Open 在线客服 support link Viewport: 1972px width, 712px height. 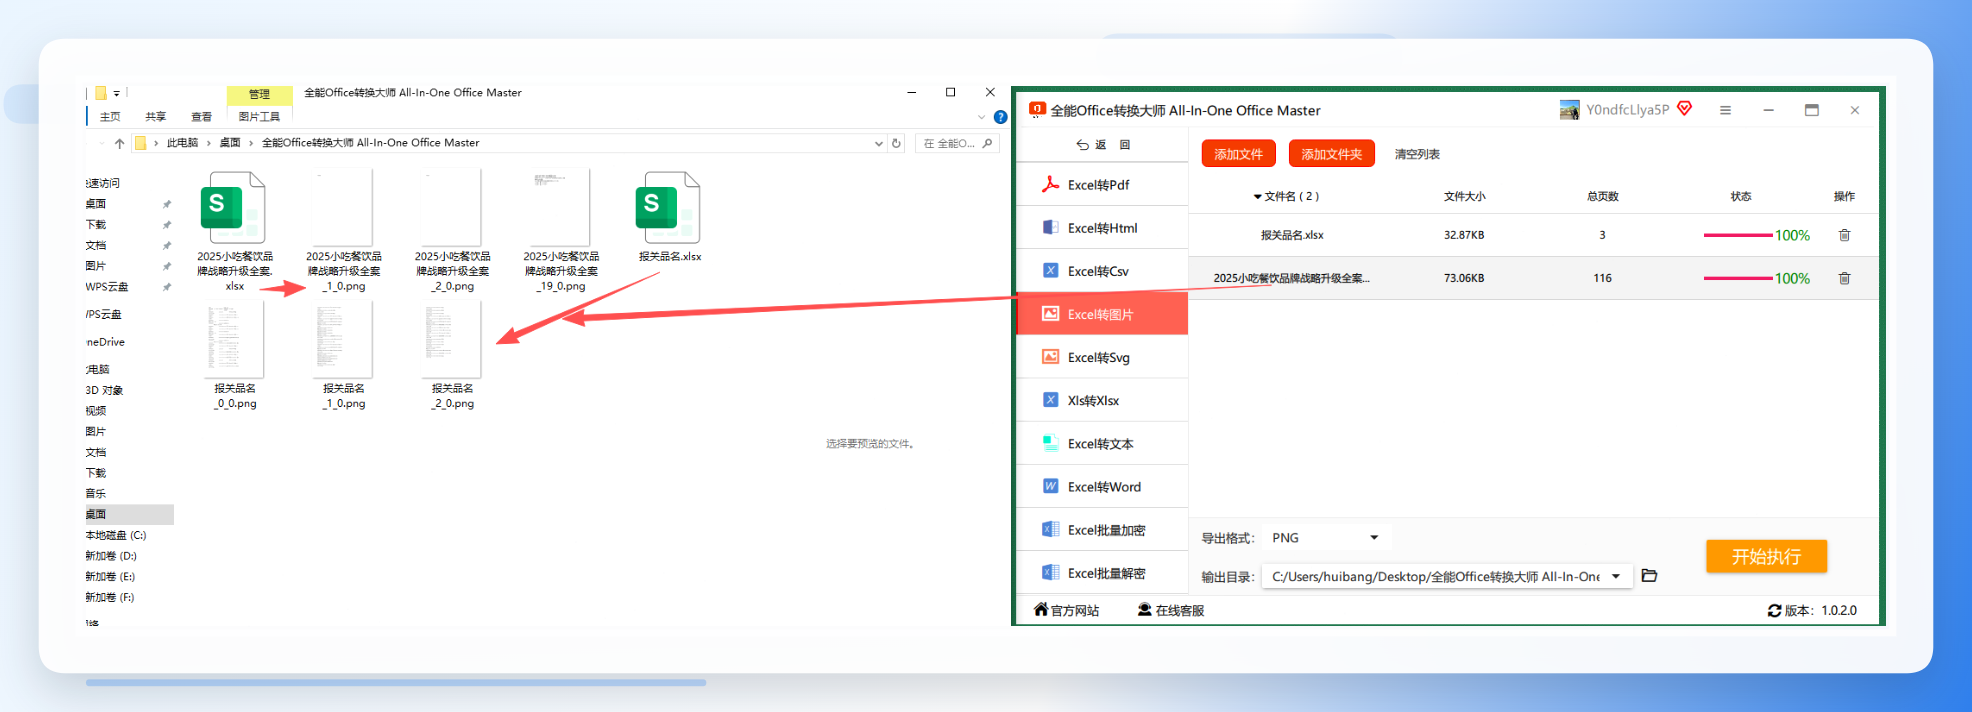1171,610
